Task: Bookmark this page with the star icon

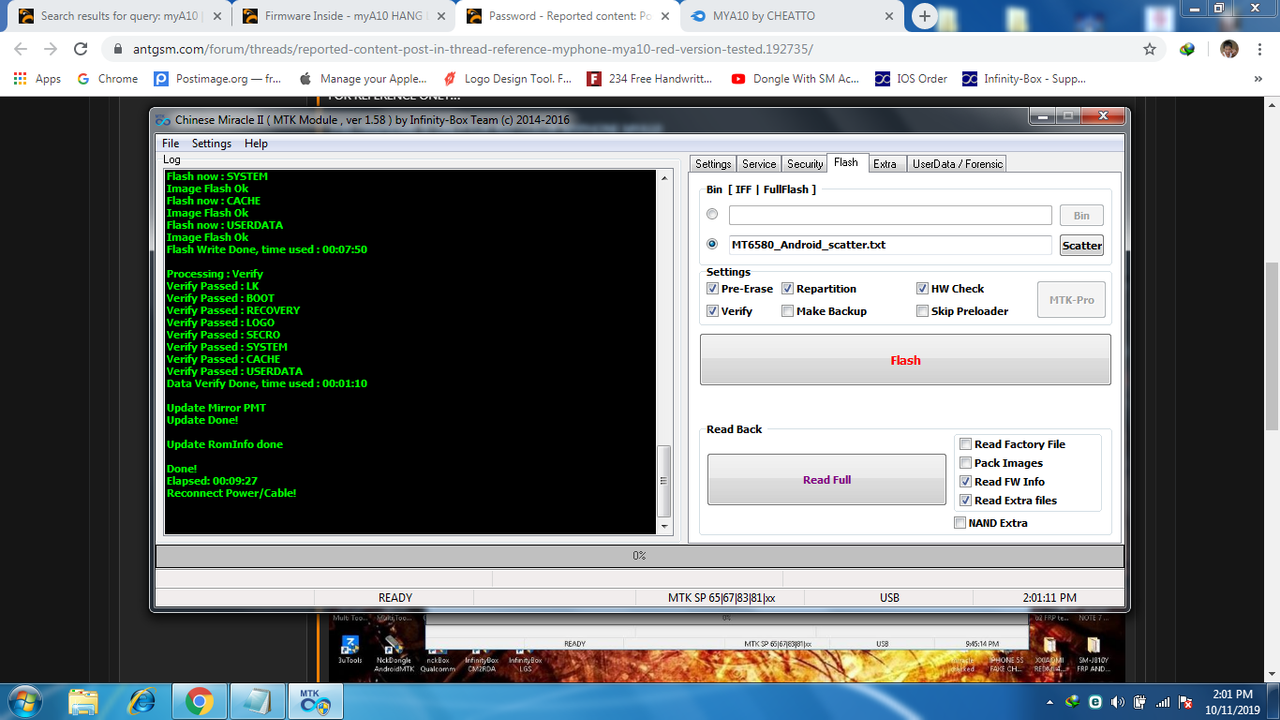Action: point(1150,49)
